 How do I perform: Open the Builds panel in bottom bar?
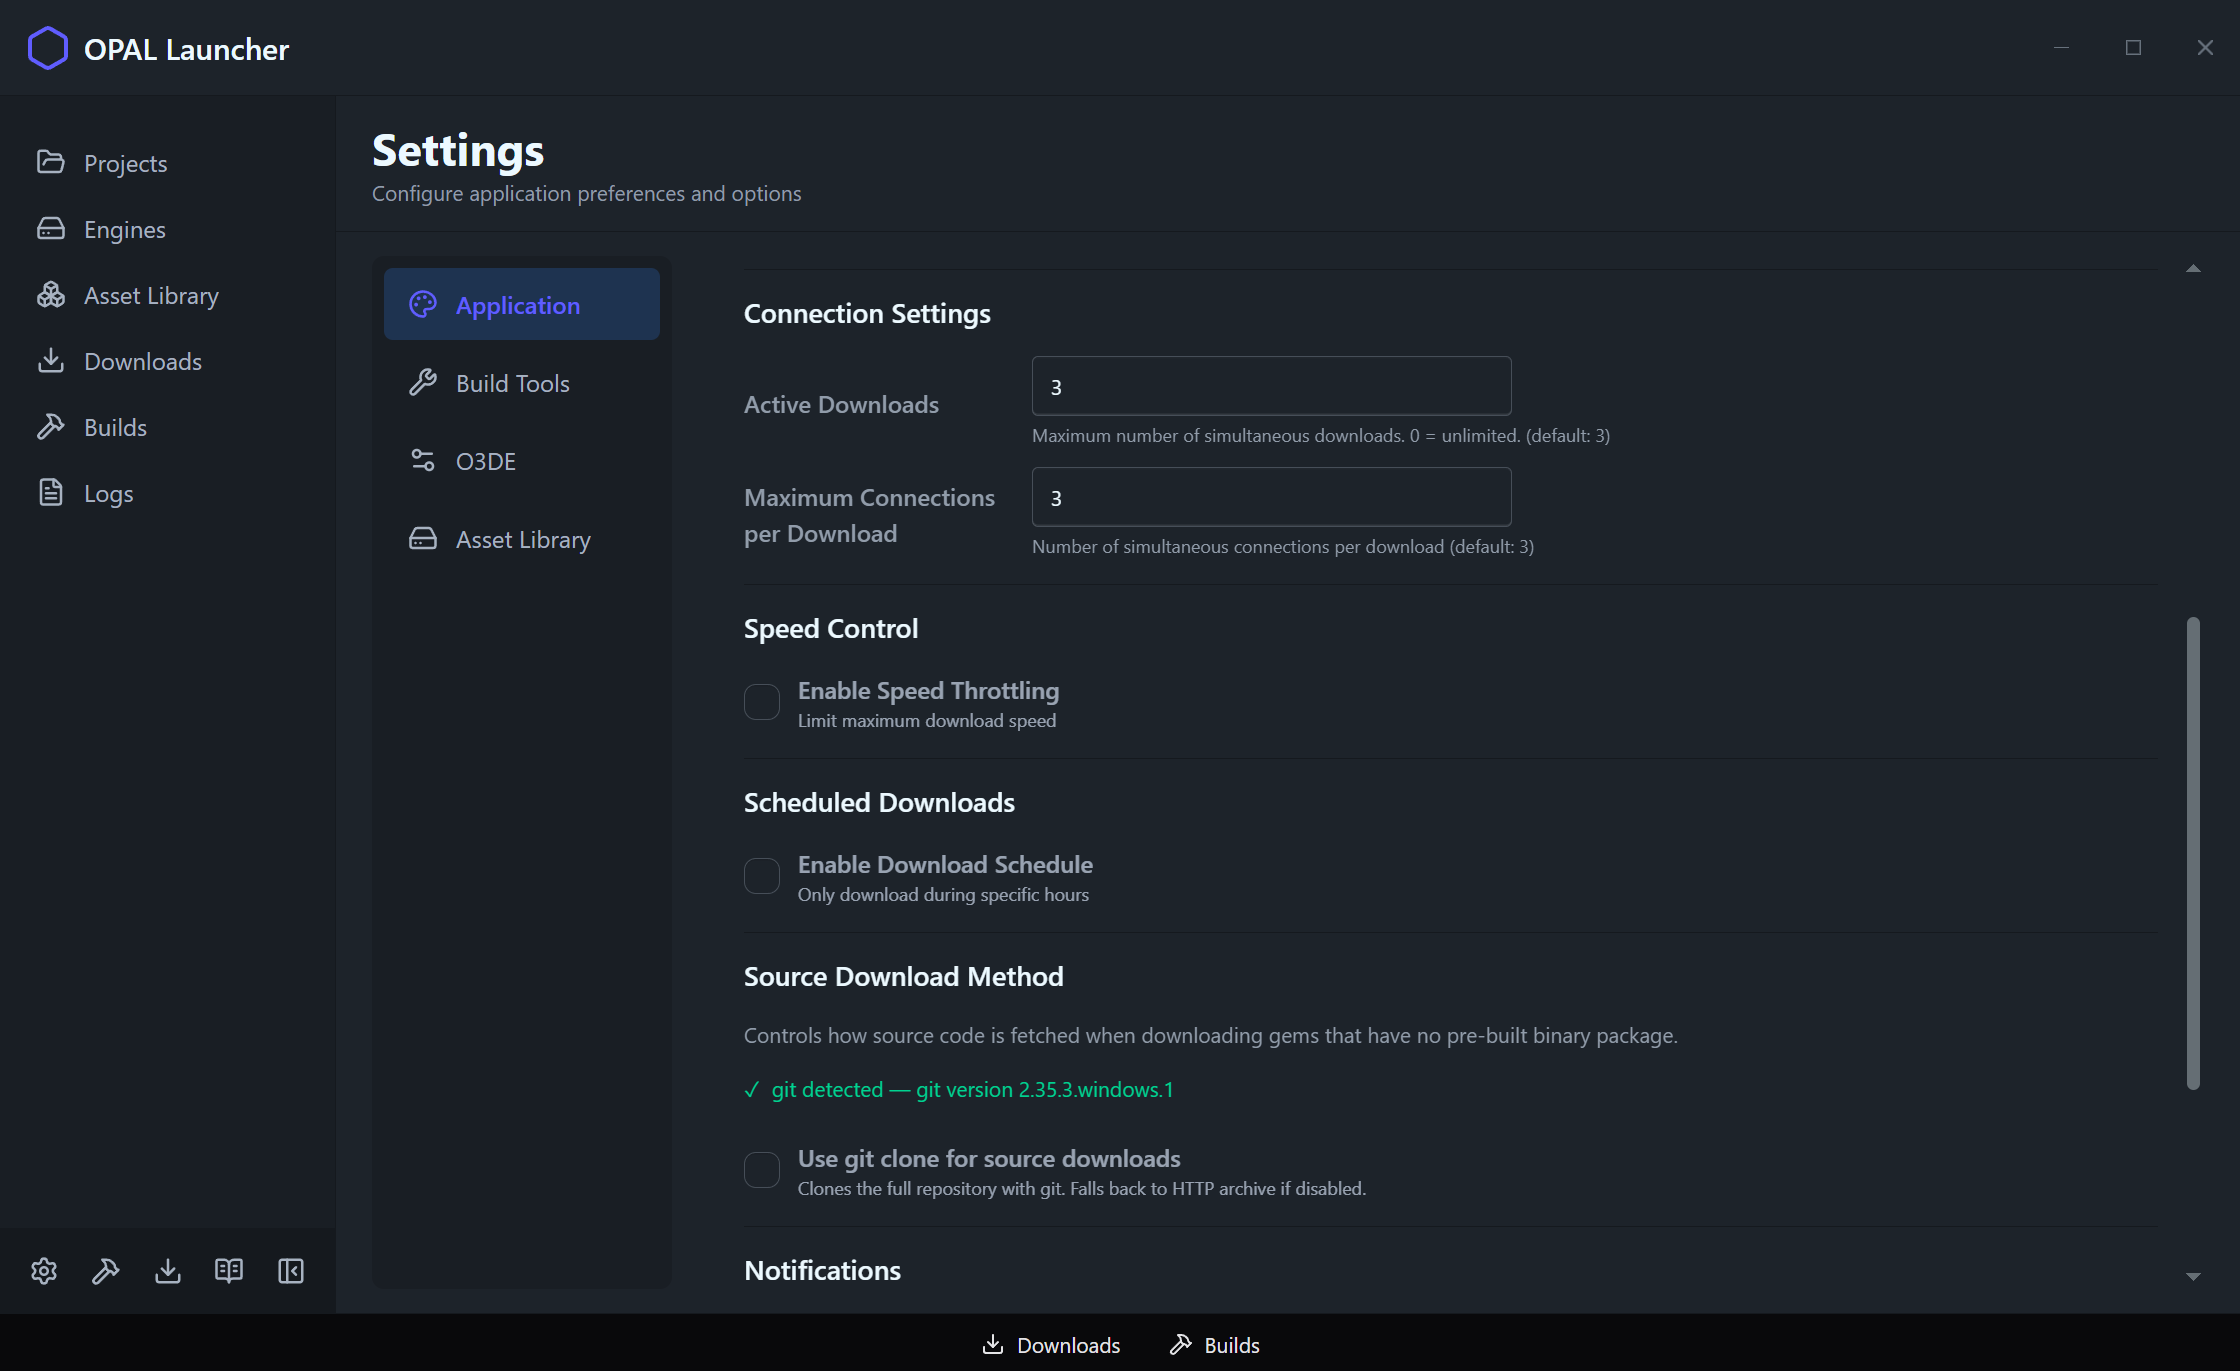tap(1215, 1344)
